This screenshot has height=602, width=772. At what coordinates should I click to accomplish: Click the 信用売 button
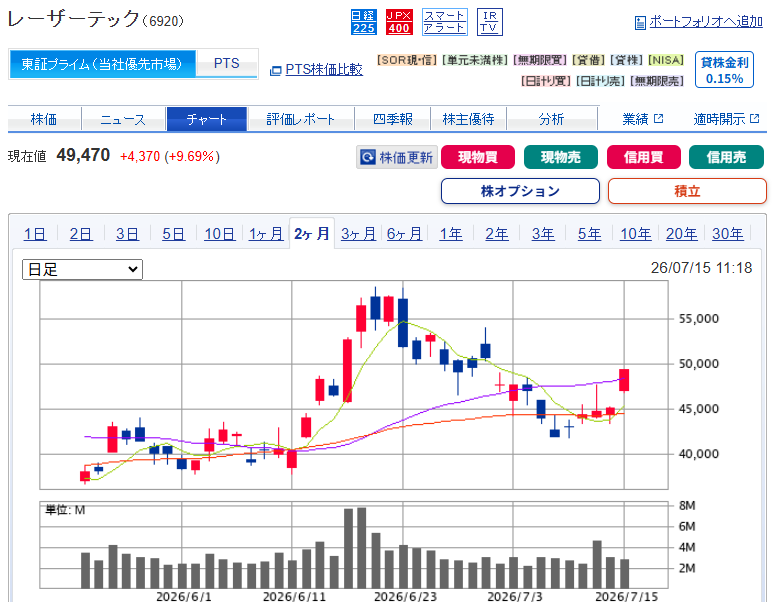[x=726, y=158]
